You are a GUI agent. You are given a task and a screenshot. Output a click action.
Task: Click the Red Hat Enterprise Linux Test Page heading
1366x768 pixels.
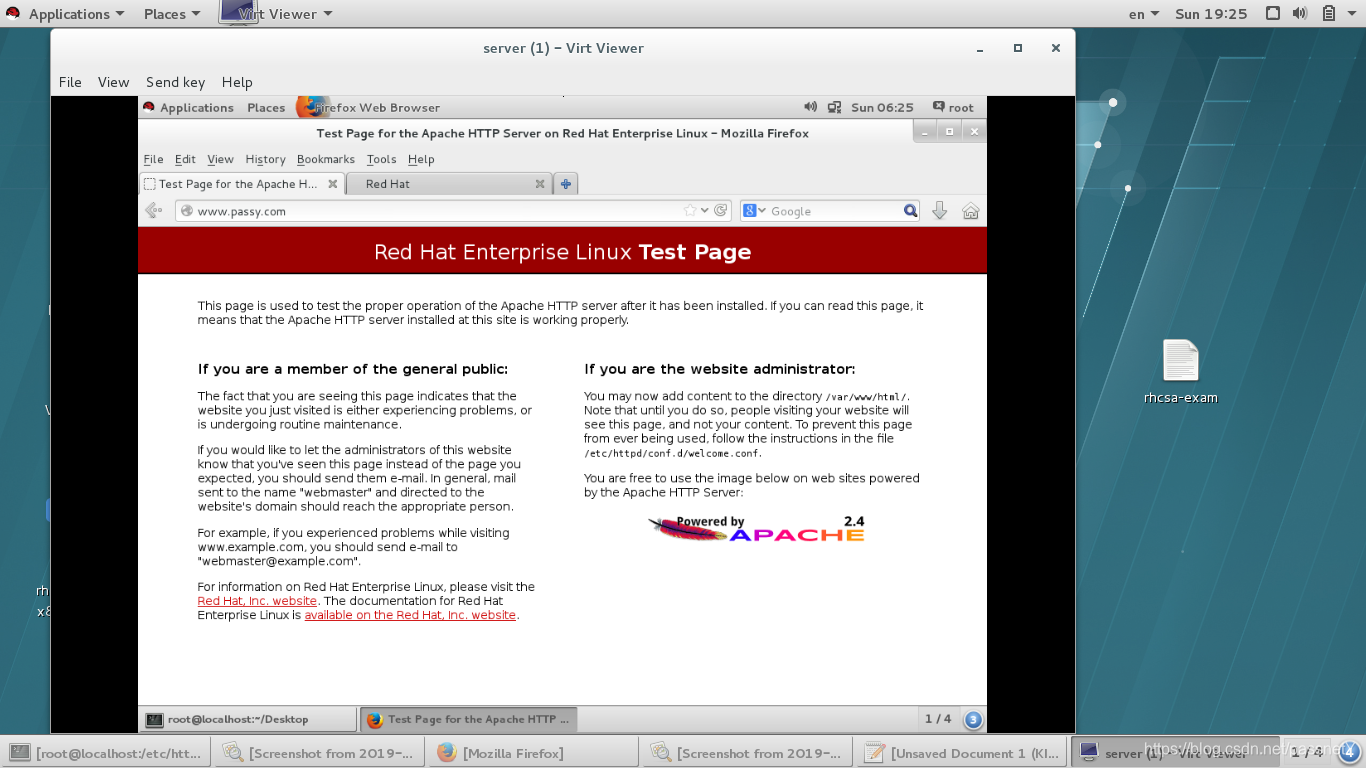[562, 252]
